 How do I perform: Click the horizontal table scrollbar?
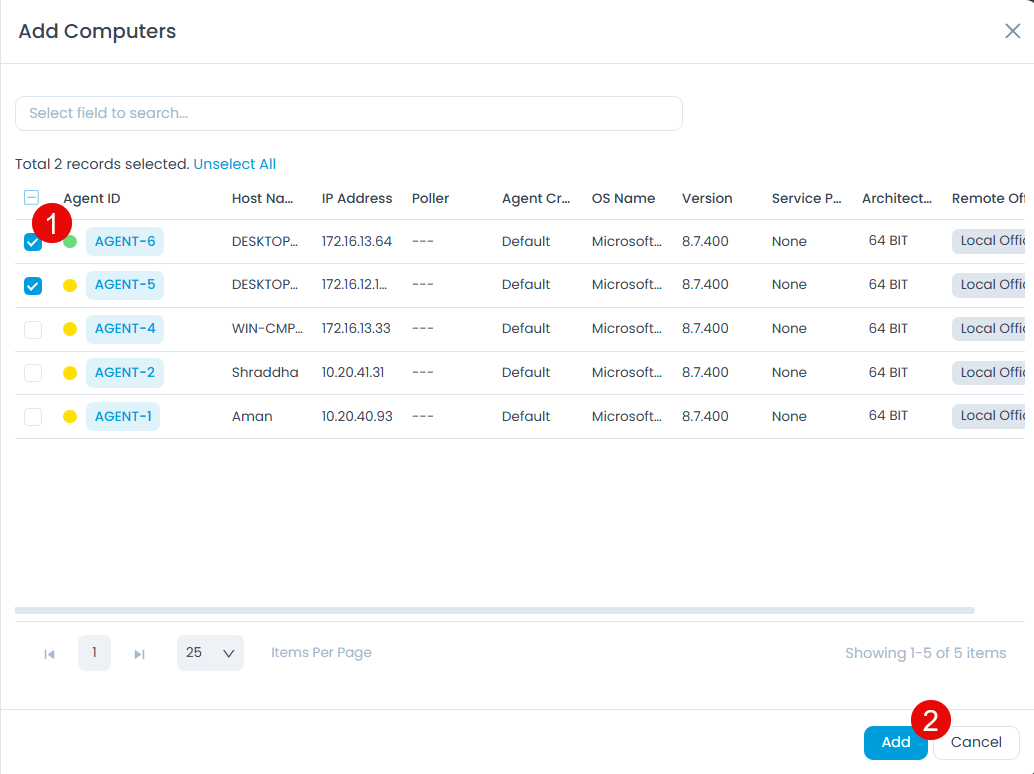coord(494,610)
